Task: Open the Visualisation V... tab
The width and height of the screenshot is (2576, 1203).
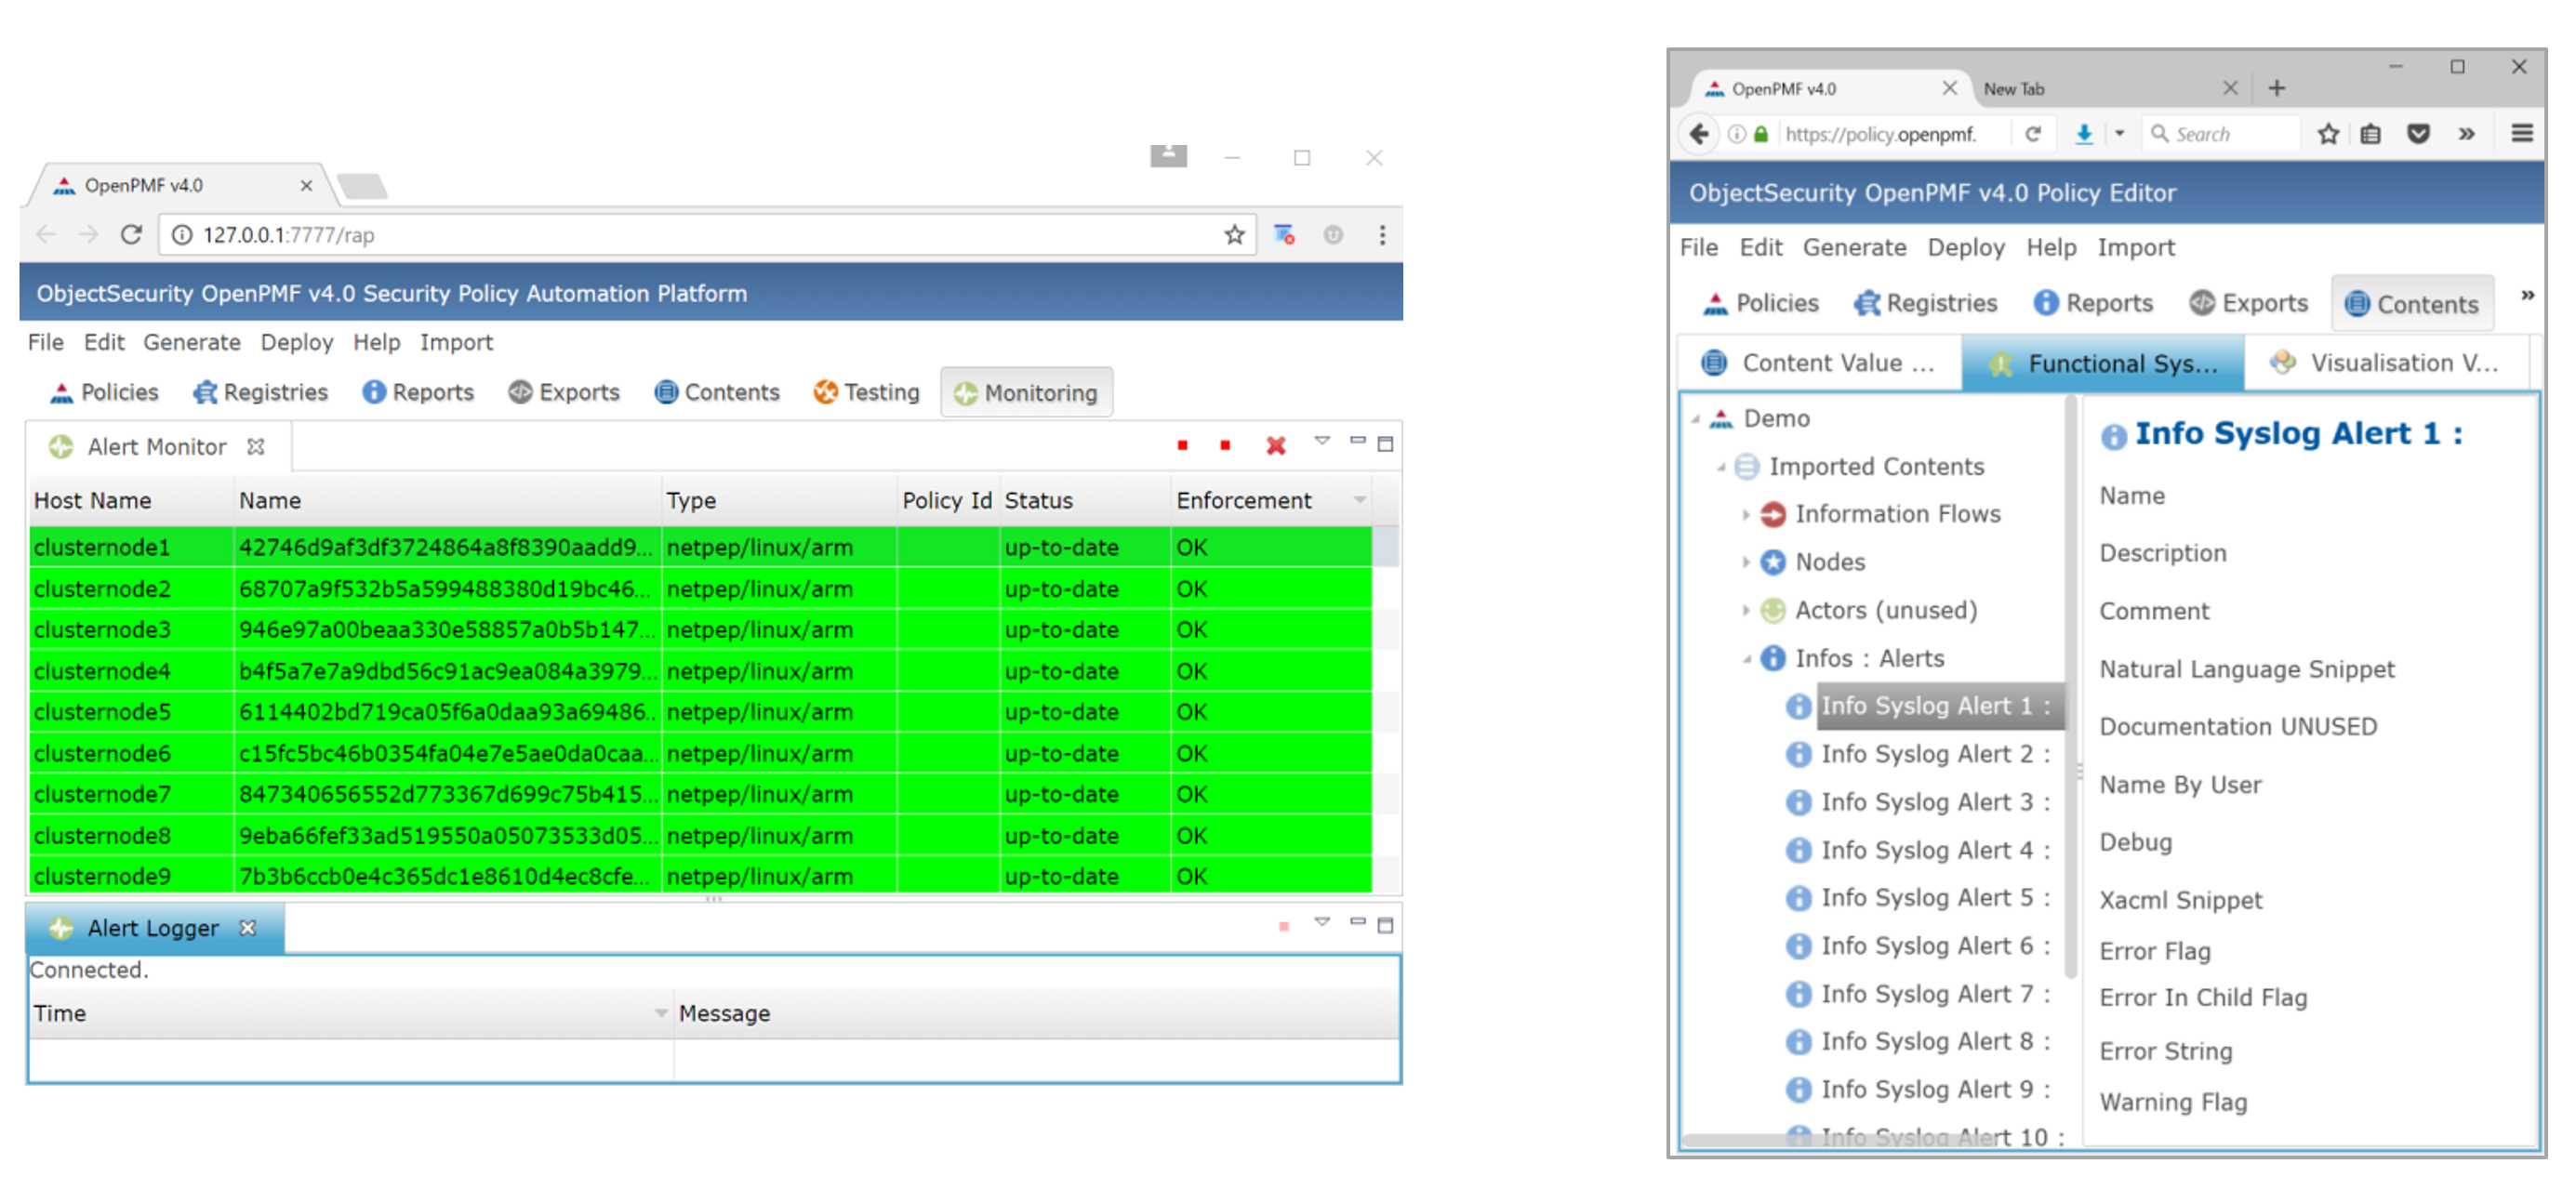Action: 2387,363
